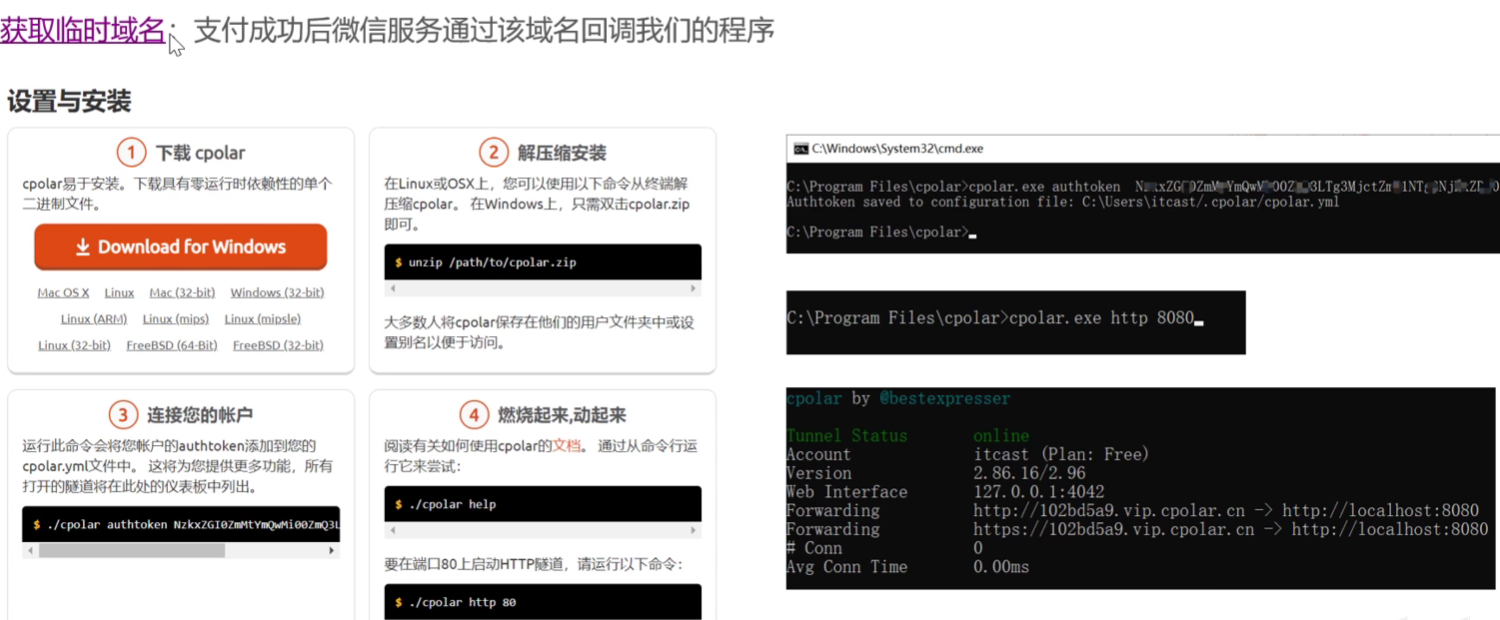Click the Download for Windows button
The height and width of the screenshot is (620, 1500).
tap(181, 247)
